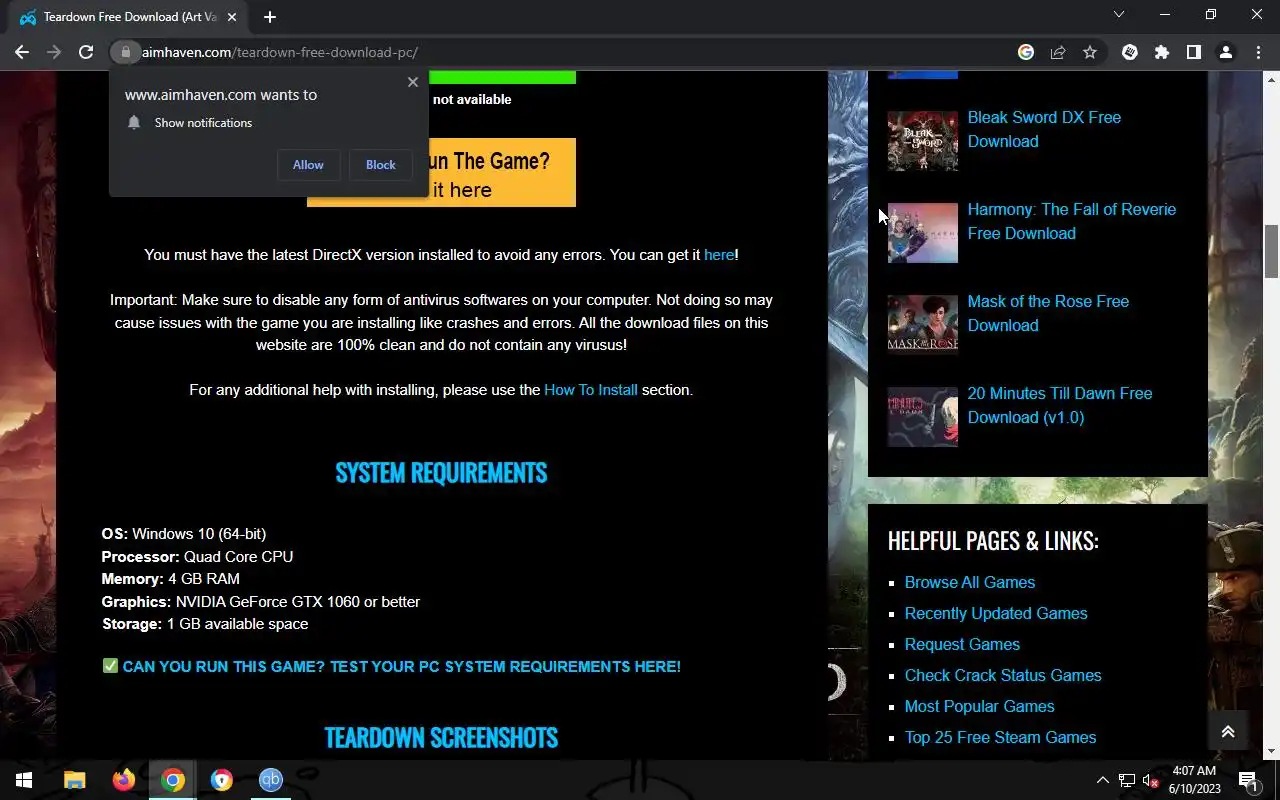Open Check Crack Status Games link
This screenshot has width=1280, height=800.
pos(1003,675)
